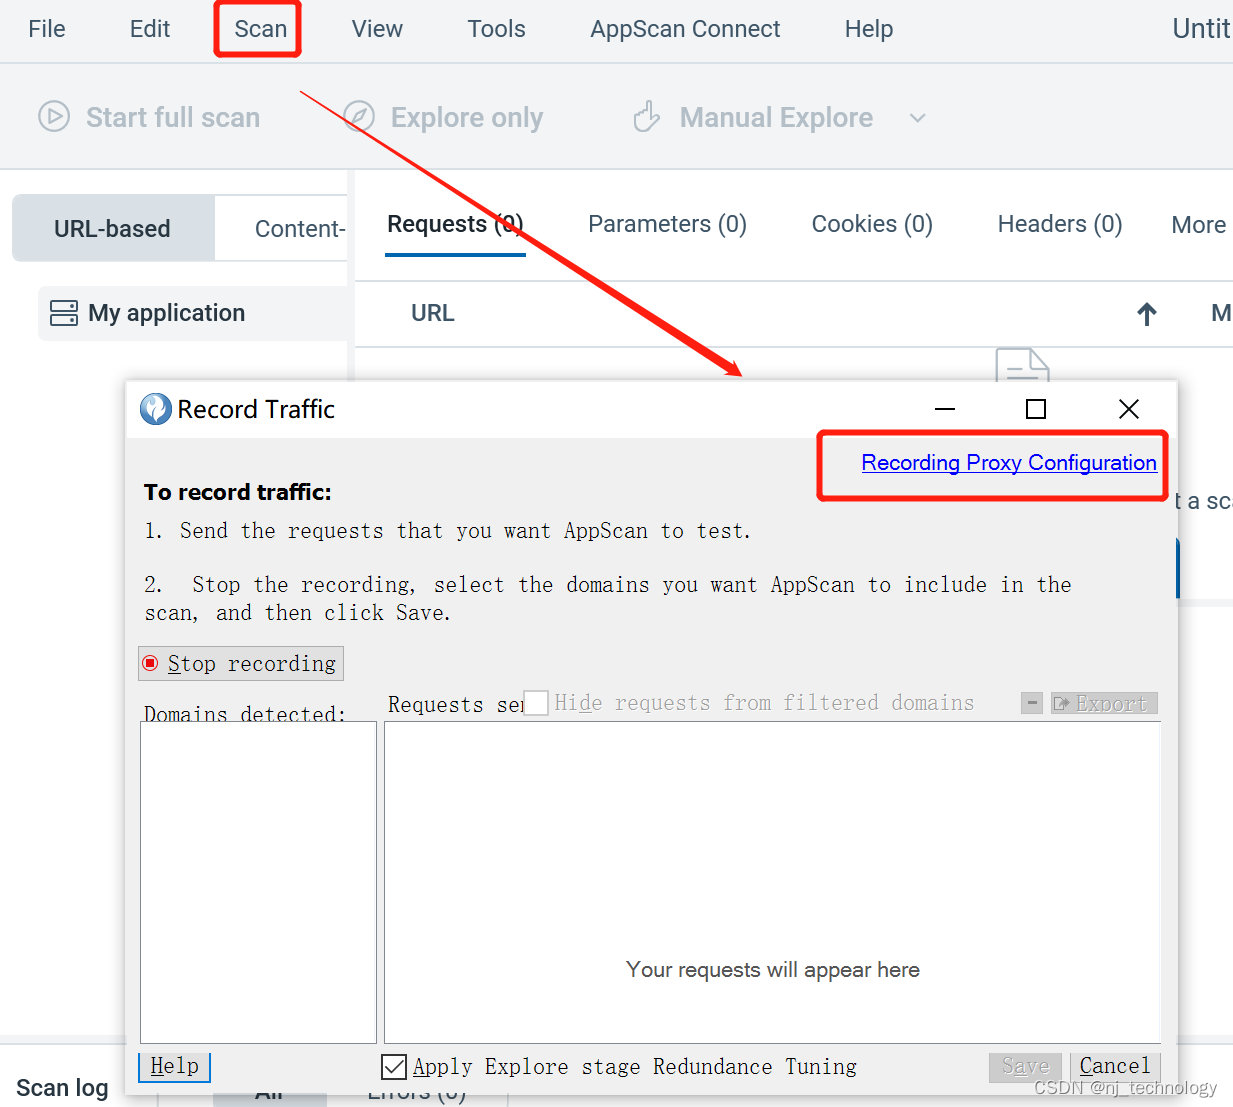Image resolution: width=1233 pixels, height=1107 pixels.
Task: Click the Help button in Record Traffic dialog
Action: click(x=174, y=1066)
